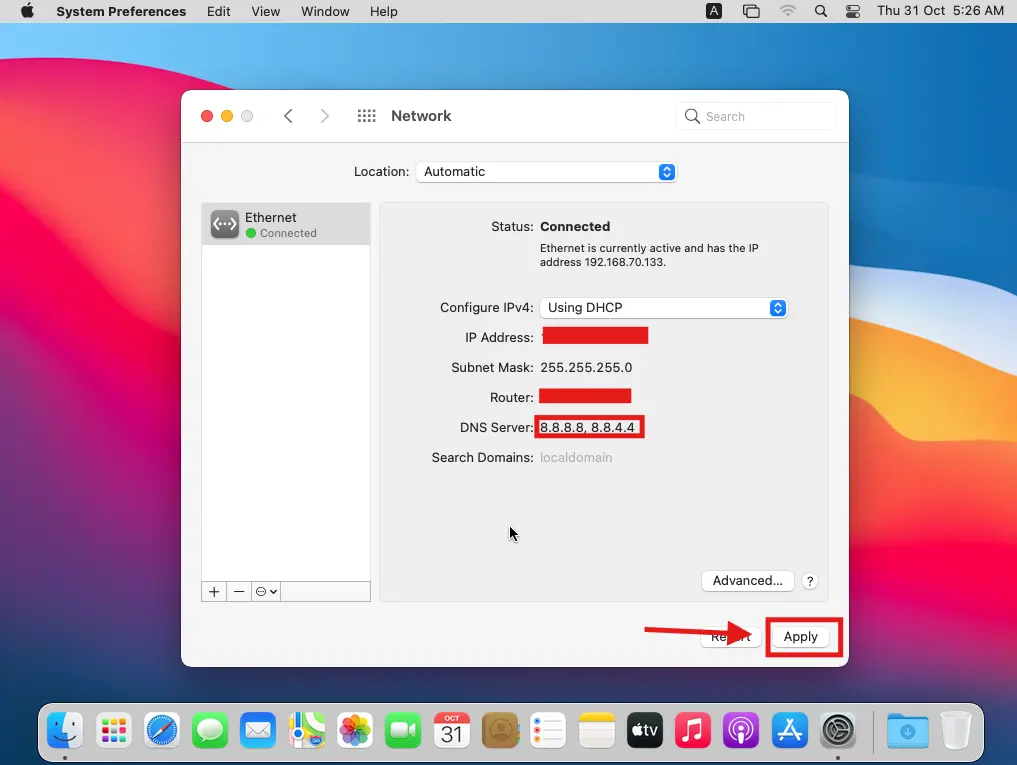Launch Safari from the Dock
Viewport: 1017px width, 765px height.
tap(162, 731)
